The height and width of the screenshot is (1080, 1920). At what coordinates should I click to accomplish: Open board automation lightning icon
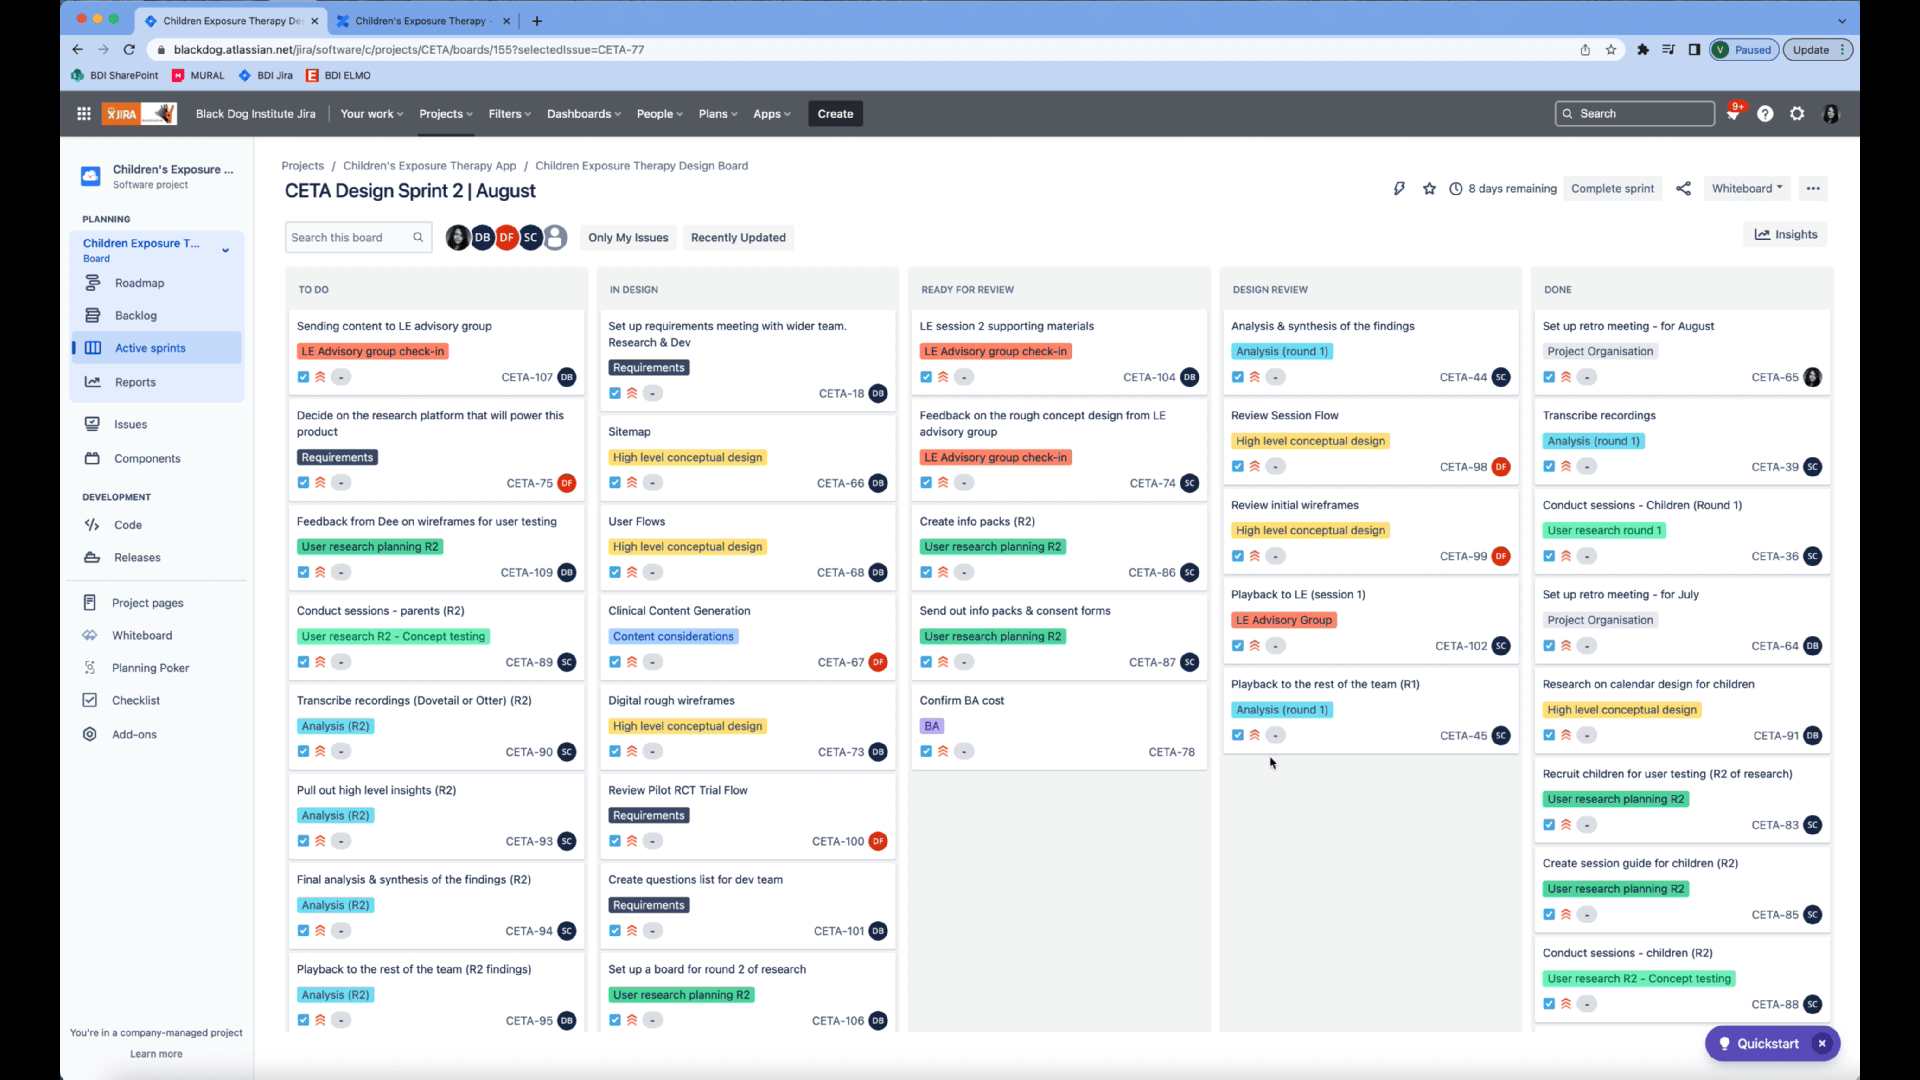pos(1399,189)
